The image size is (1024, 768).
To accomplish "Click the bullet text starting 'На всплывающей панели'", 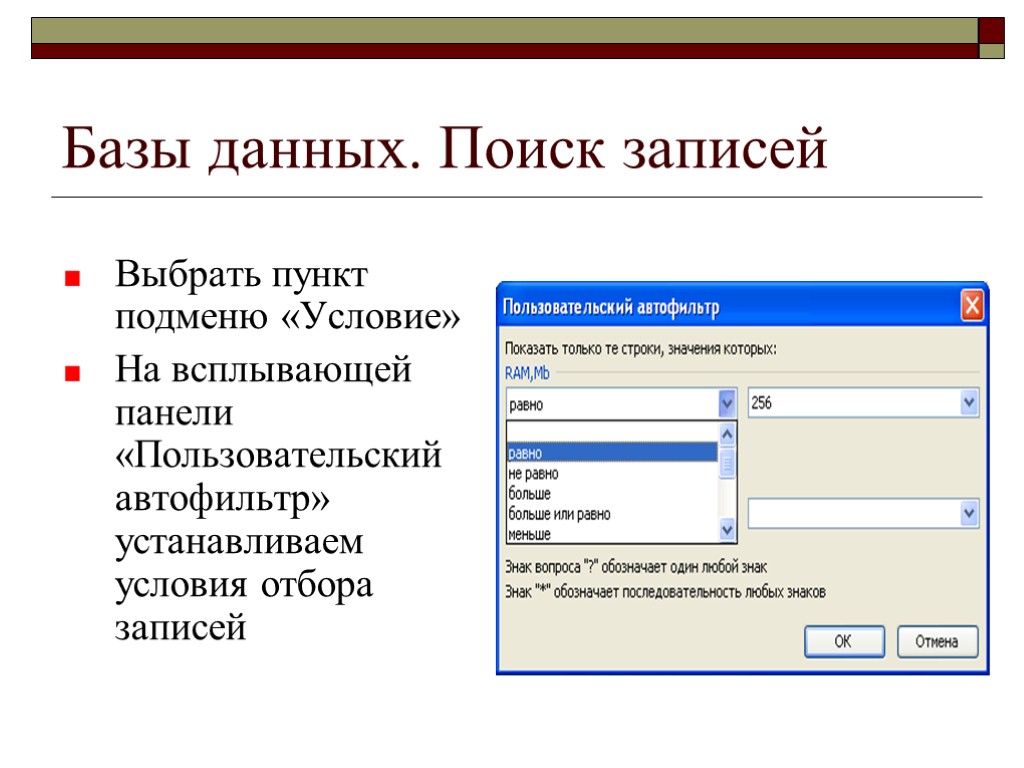I will click(278, 498).
